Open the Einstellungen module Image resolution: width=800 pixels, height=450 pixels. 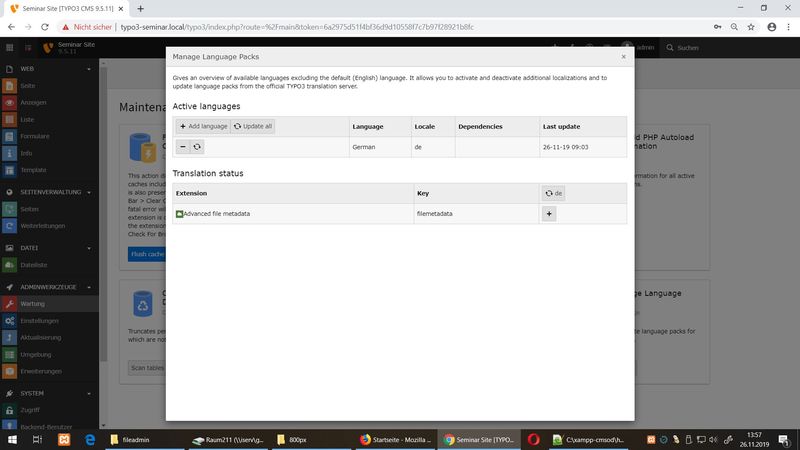pos(49,321)
